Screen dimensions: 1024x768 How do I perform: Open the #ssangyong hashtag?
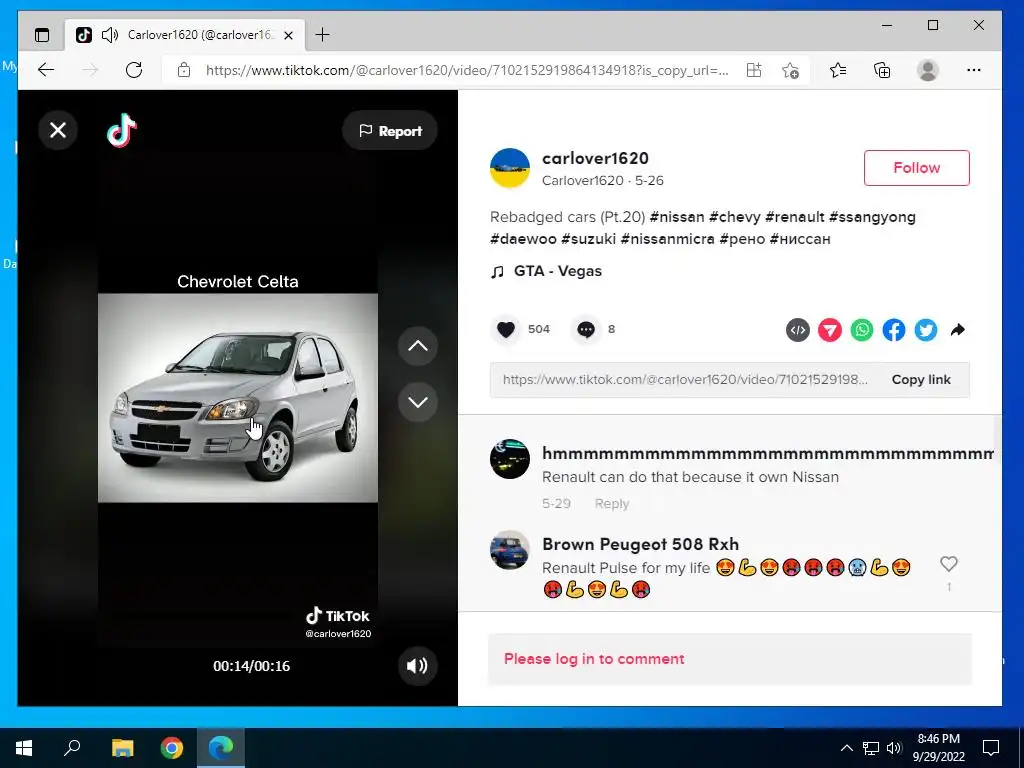coord(872,217)
